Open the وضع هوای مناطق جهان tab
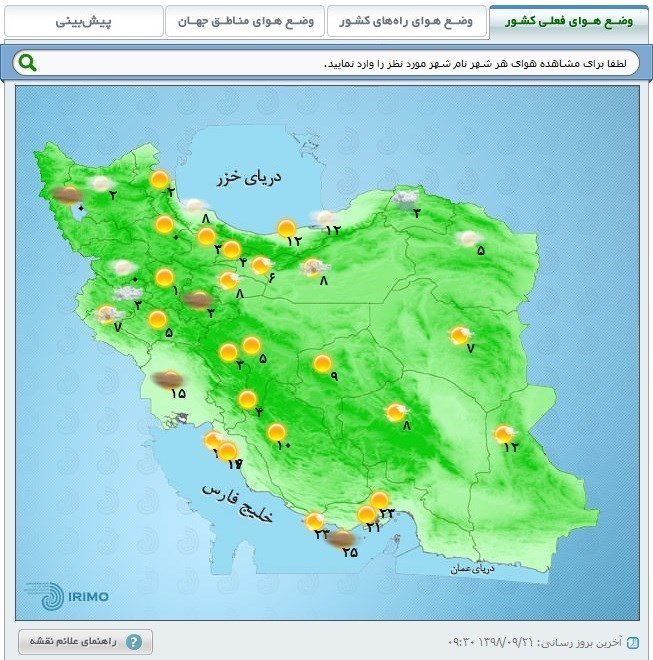This screenshot has width=653, height=660. [244, 21]
